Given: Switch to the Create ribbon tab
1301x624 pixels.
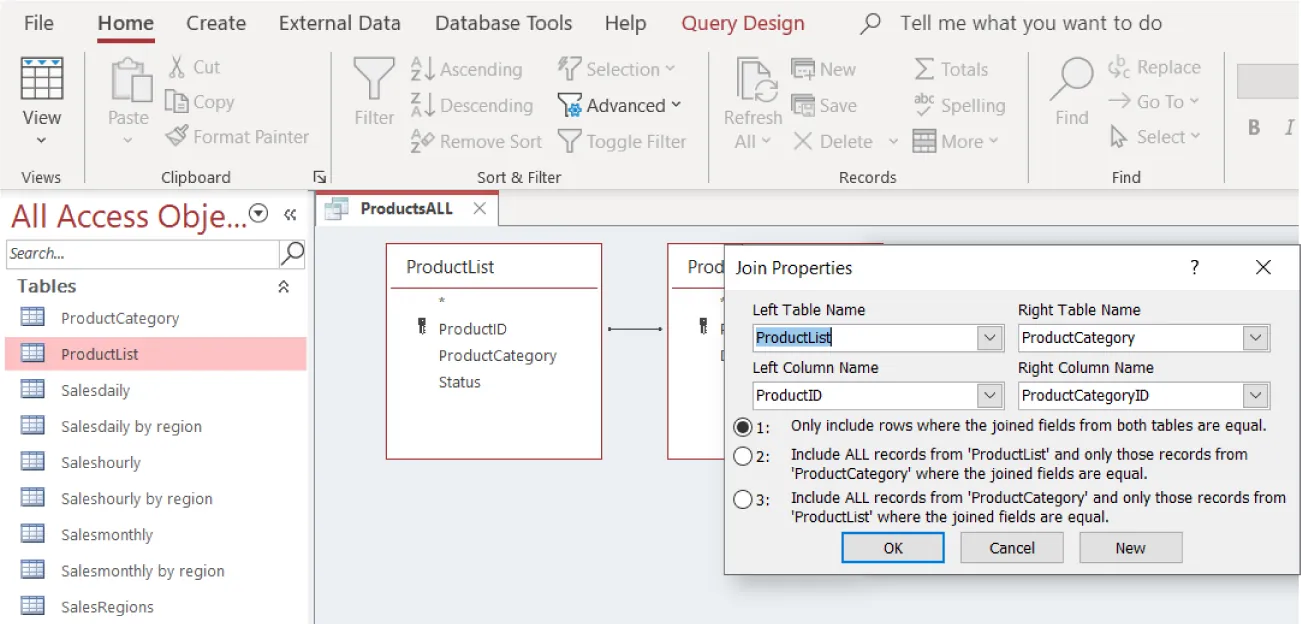Looking at the screenshot, I should click(215, 22).
